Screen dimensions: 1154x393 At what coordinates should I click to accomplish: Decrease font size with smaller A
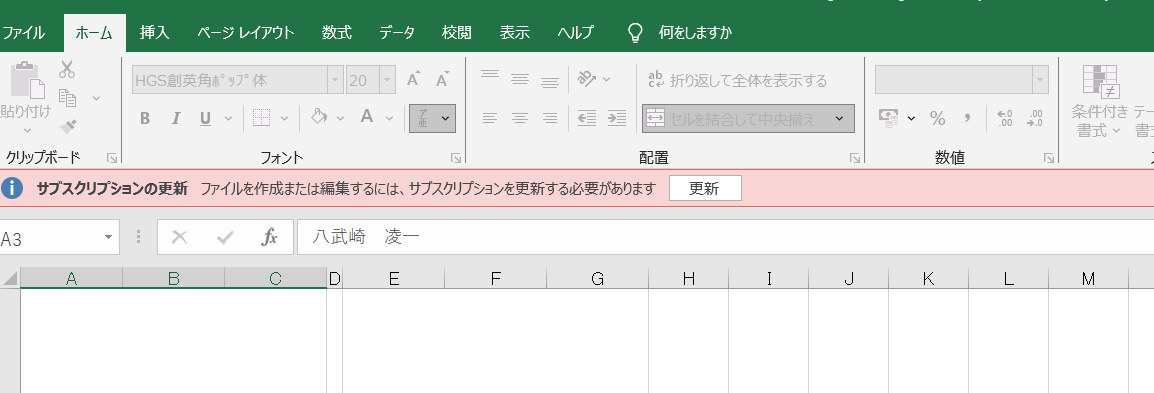(x=442, y=79)
